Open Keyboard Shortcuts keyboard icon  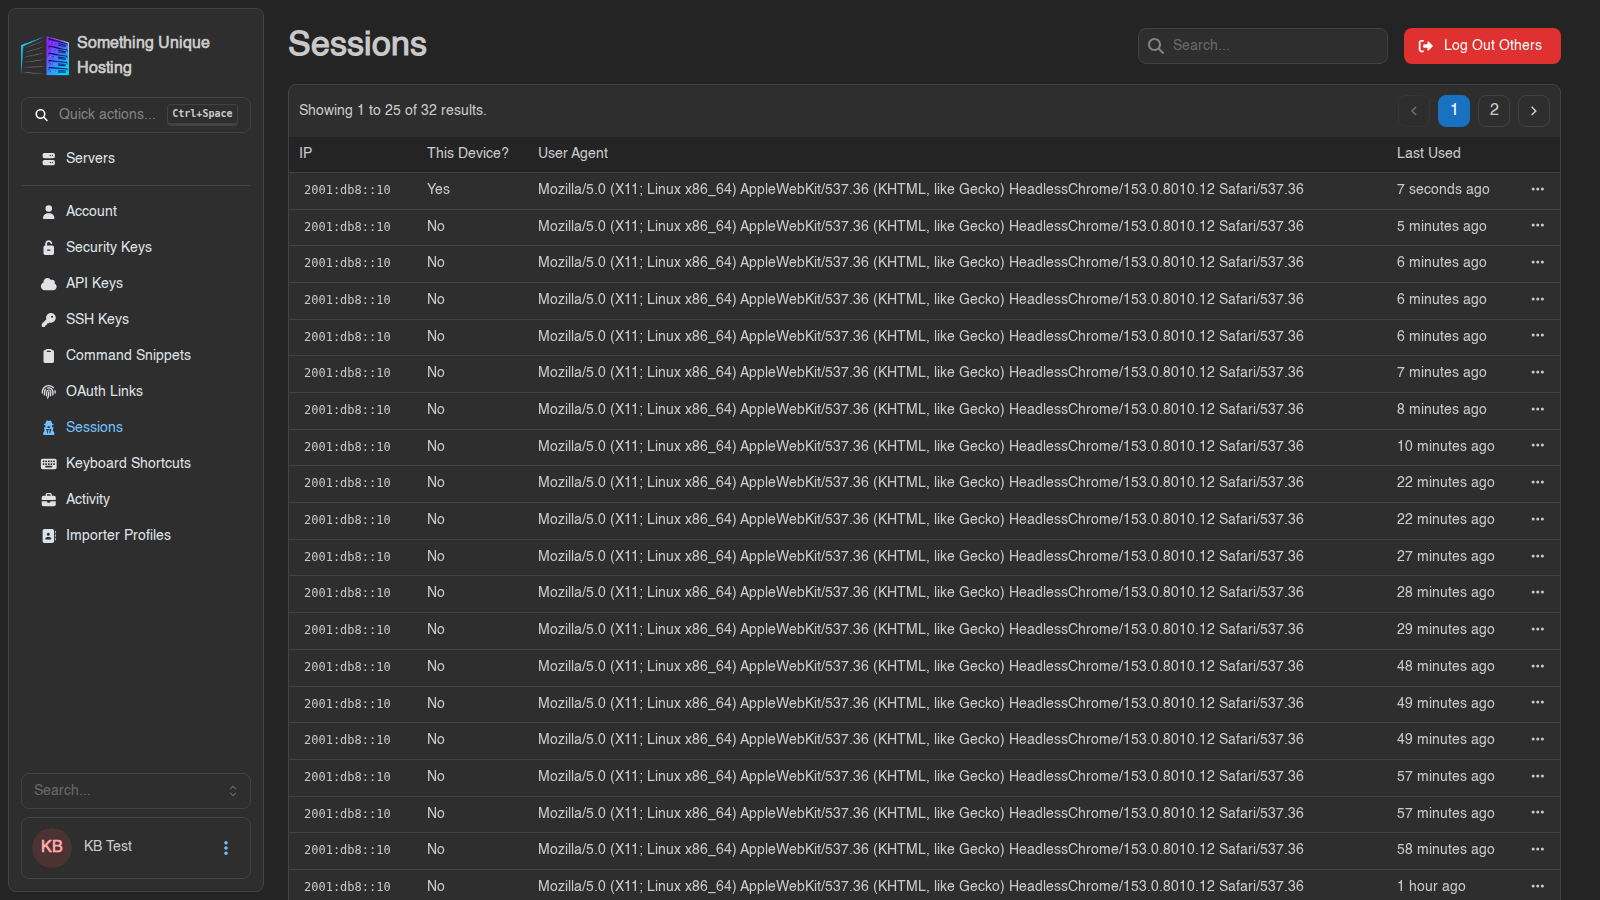coord(48,464)
